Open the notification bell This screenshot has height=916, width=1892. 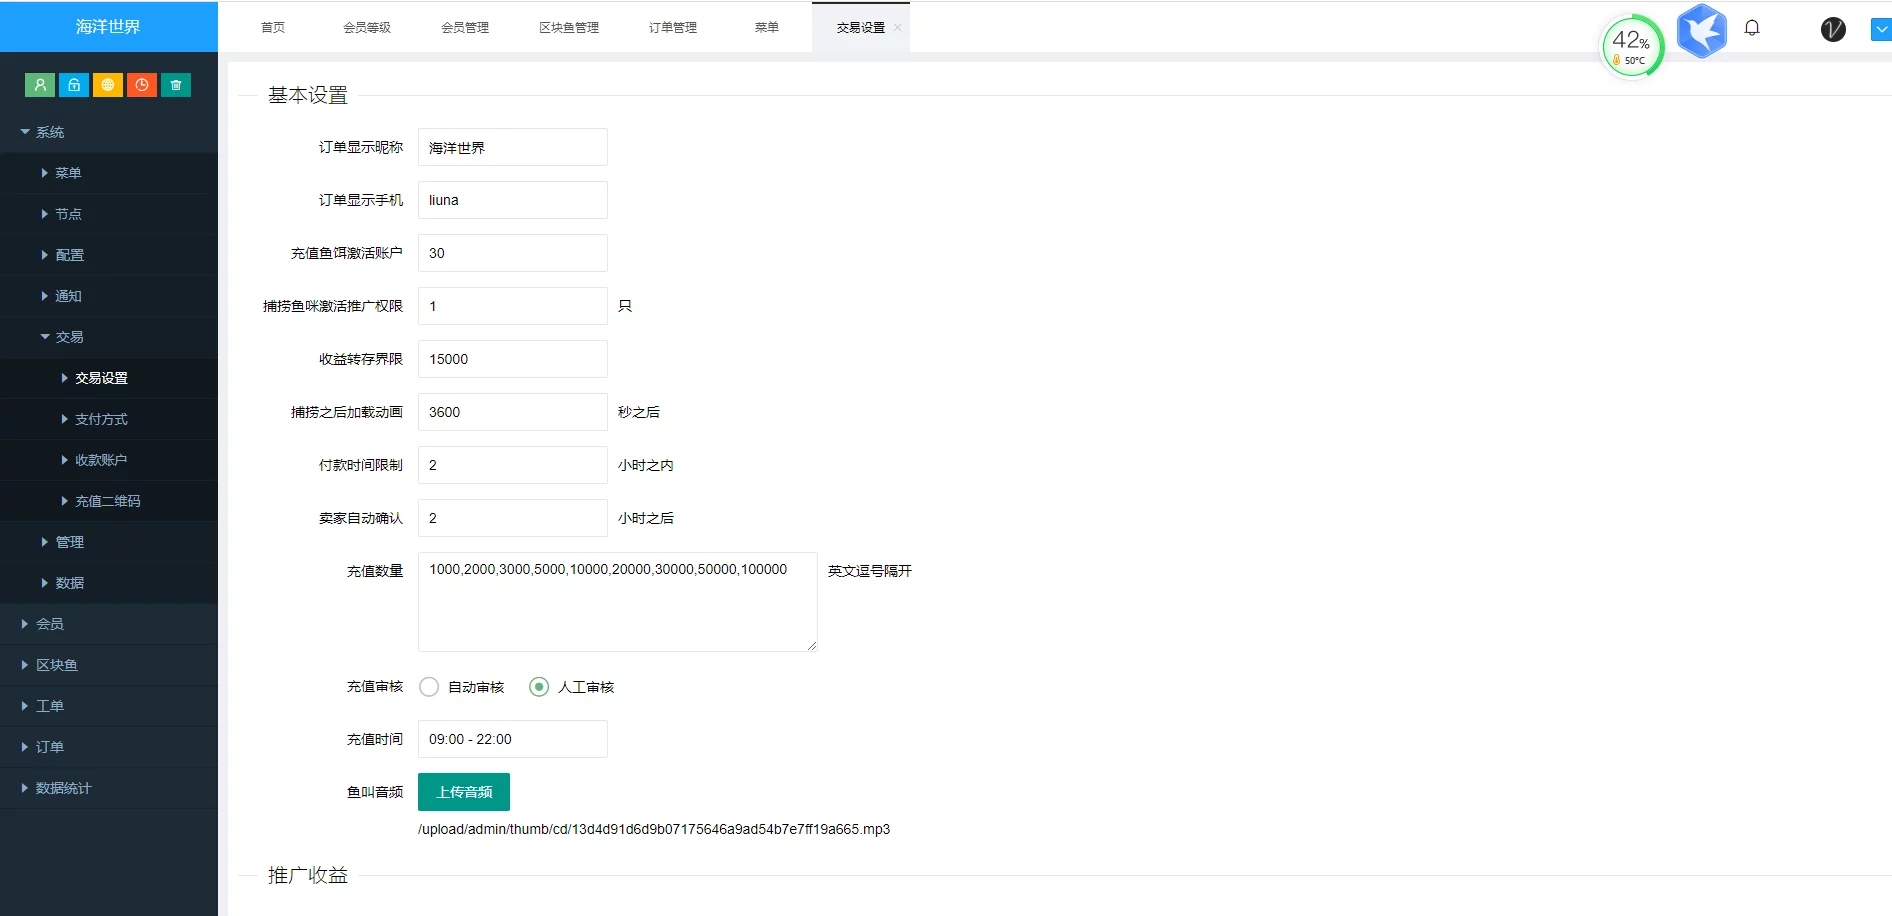[x=1752, y=28]
